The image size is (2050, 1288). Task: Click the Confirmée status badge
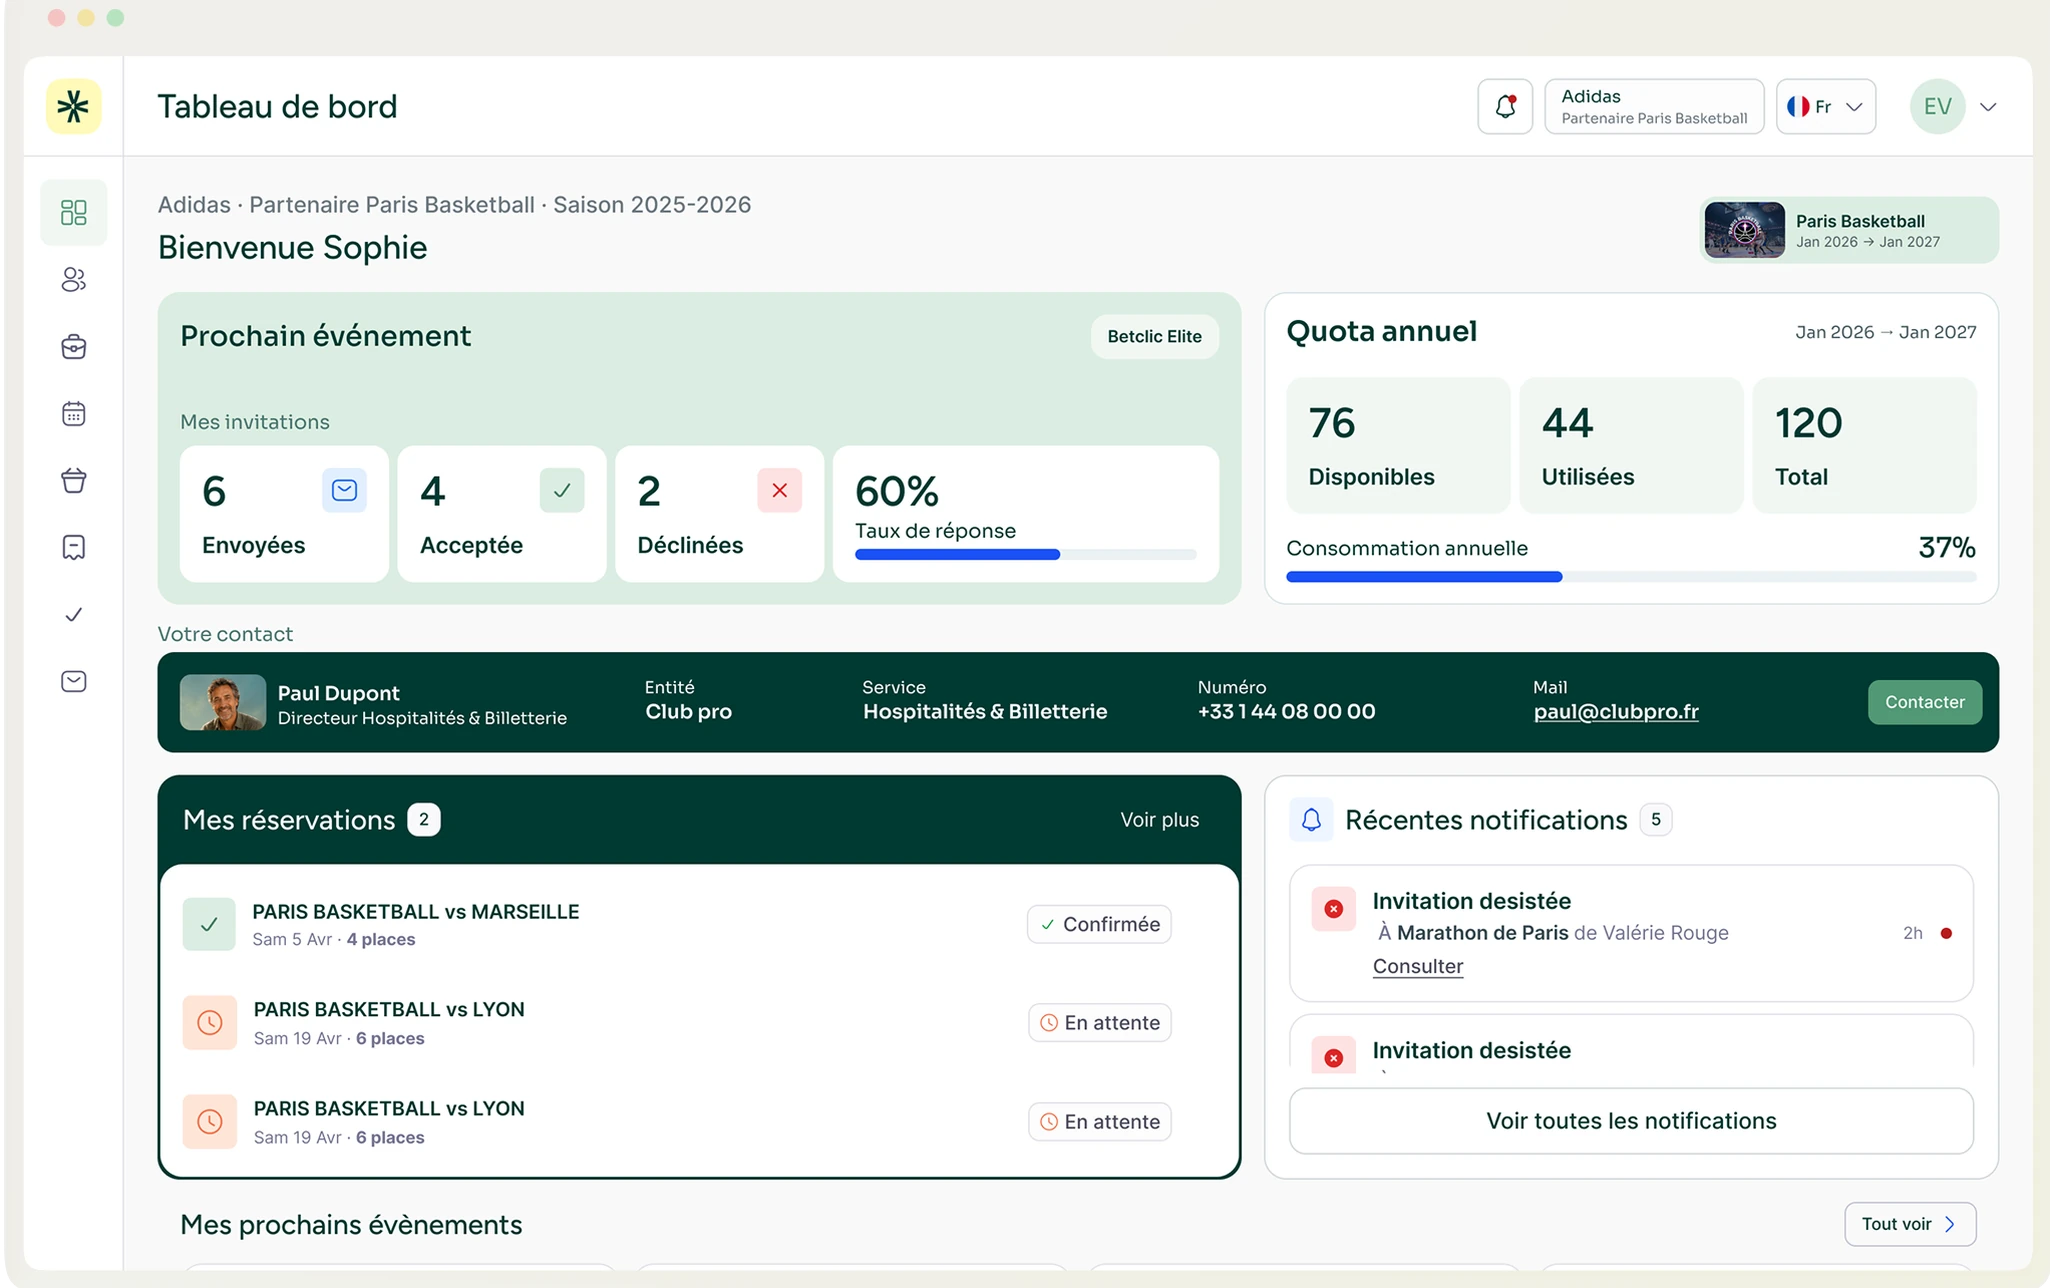pos(1099,924)
